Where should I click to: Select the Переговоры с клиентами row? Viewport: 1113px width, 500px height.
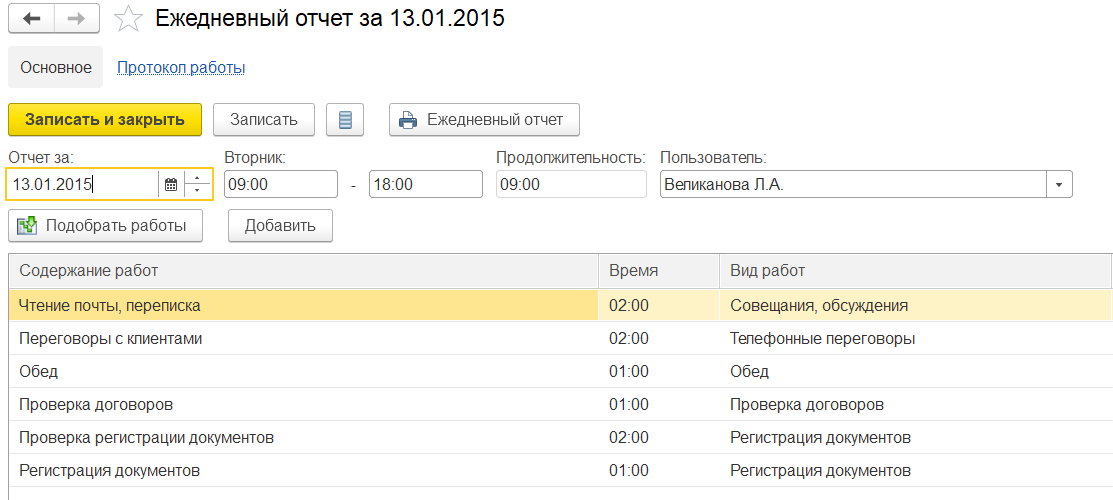point(300,339)
